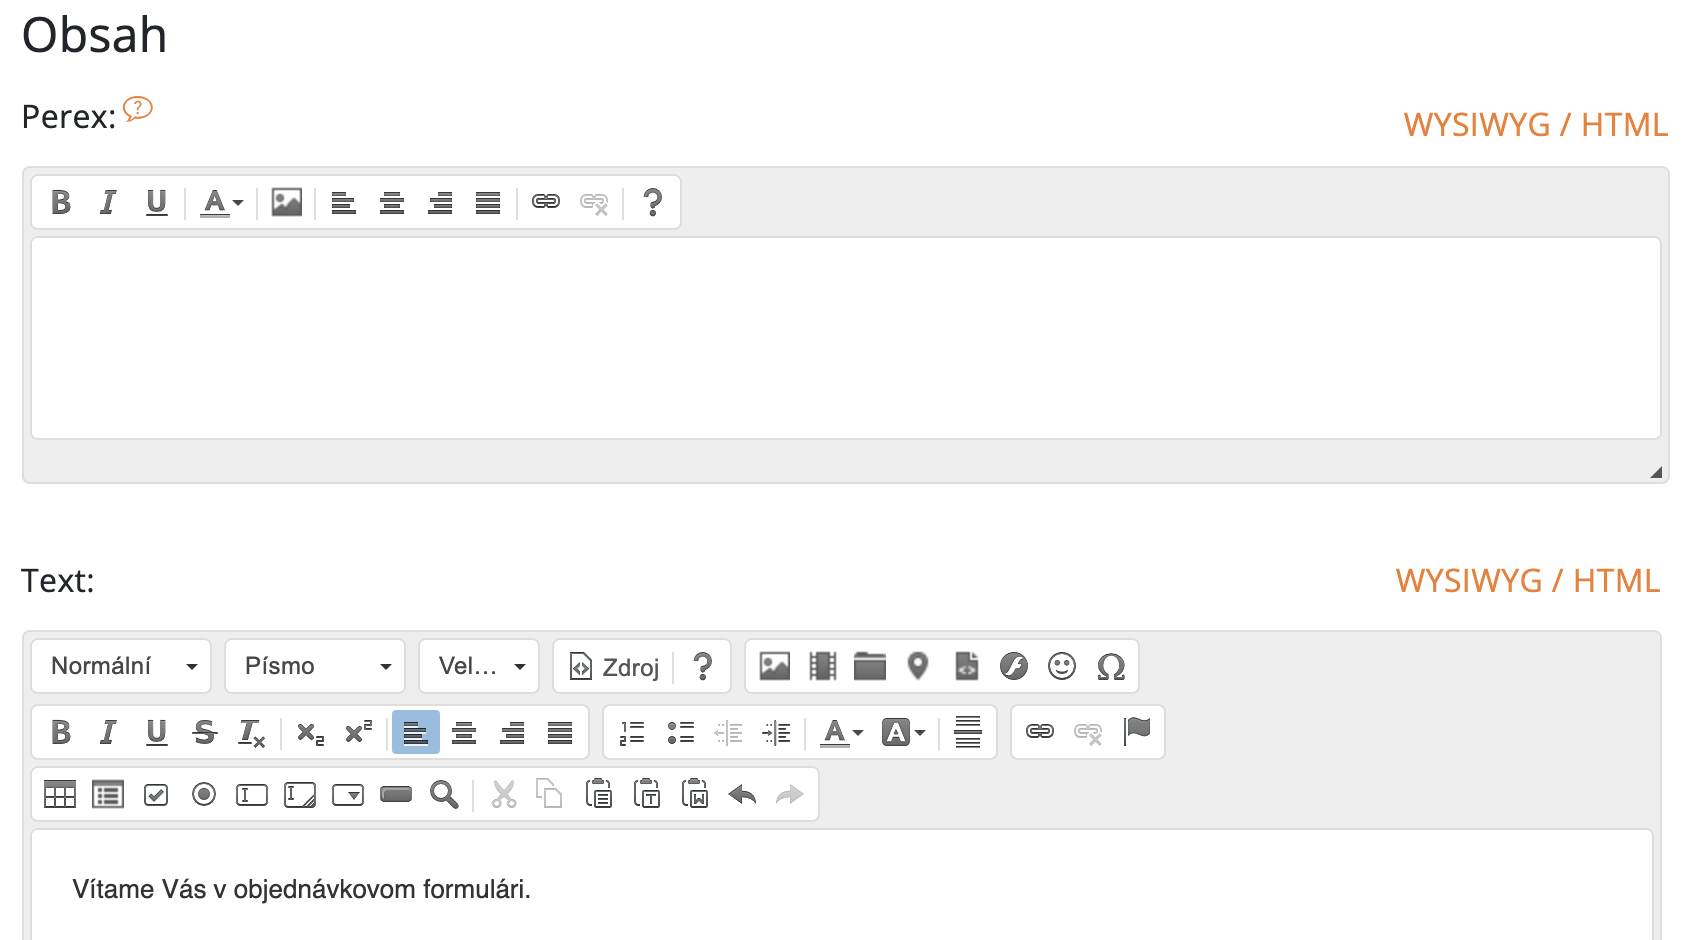Viewport: 1690px width, 940px height.
Task: Switch Perex editor via WYSIWYG / HTML
Action: 1534,125
